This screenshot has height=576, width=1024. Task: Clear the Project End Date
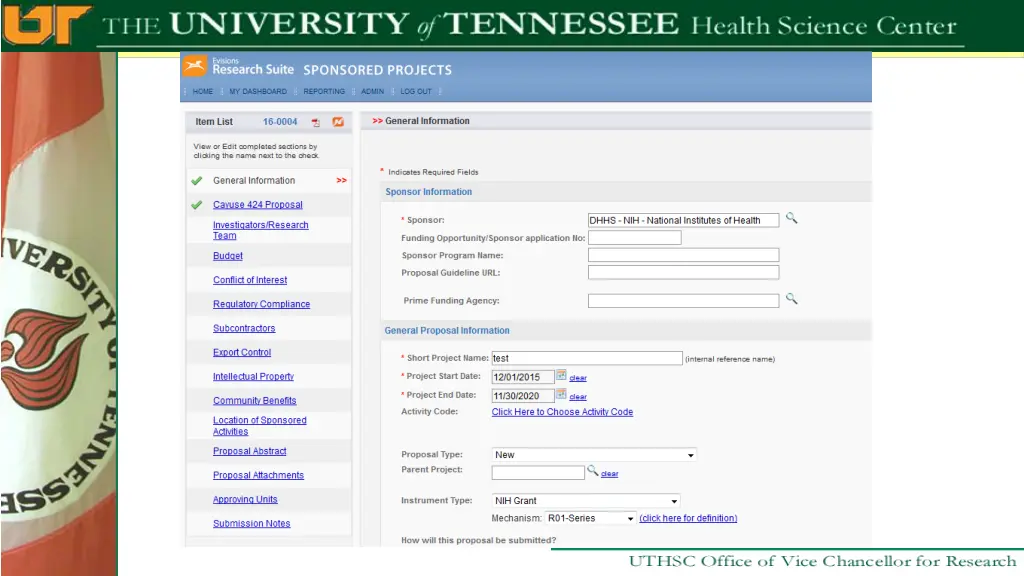[x=578, y=397]
